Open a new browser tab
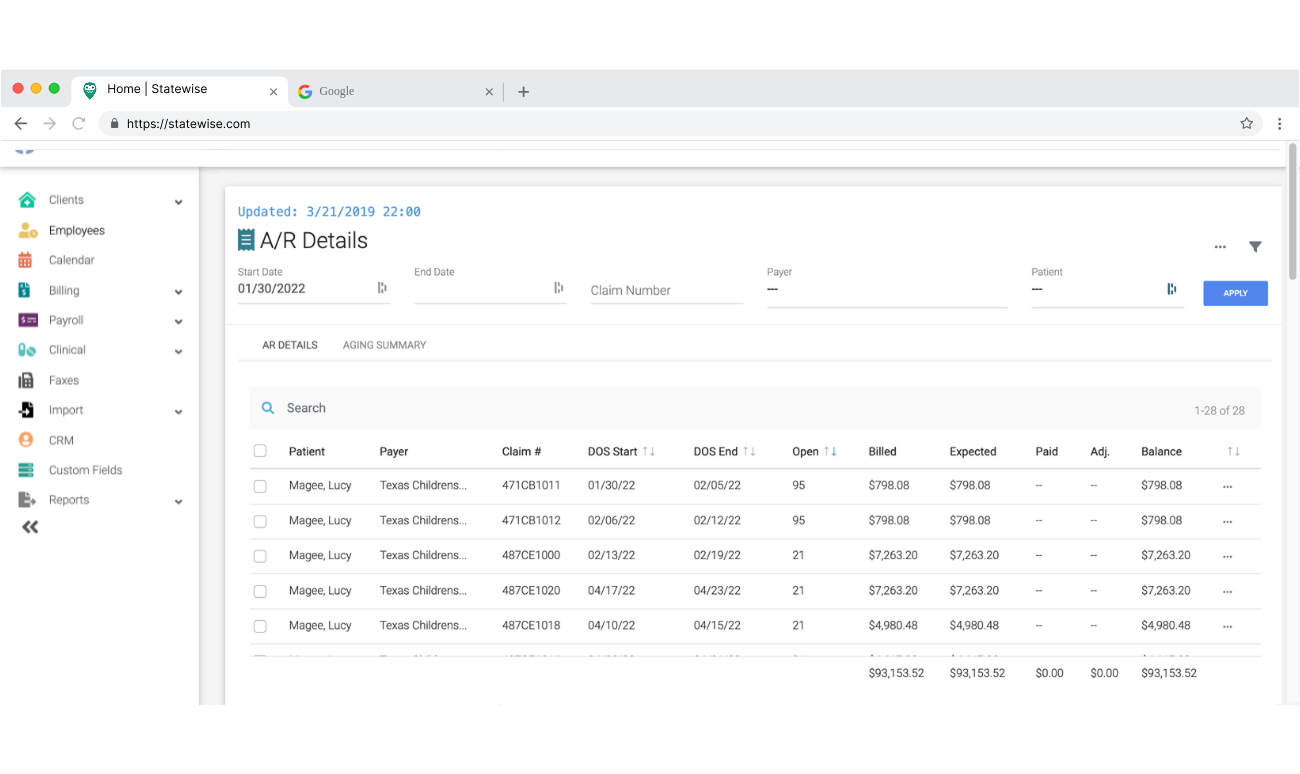 click(523, 91)
